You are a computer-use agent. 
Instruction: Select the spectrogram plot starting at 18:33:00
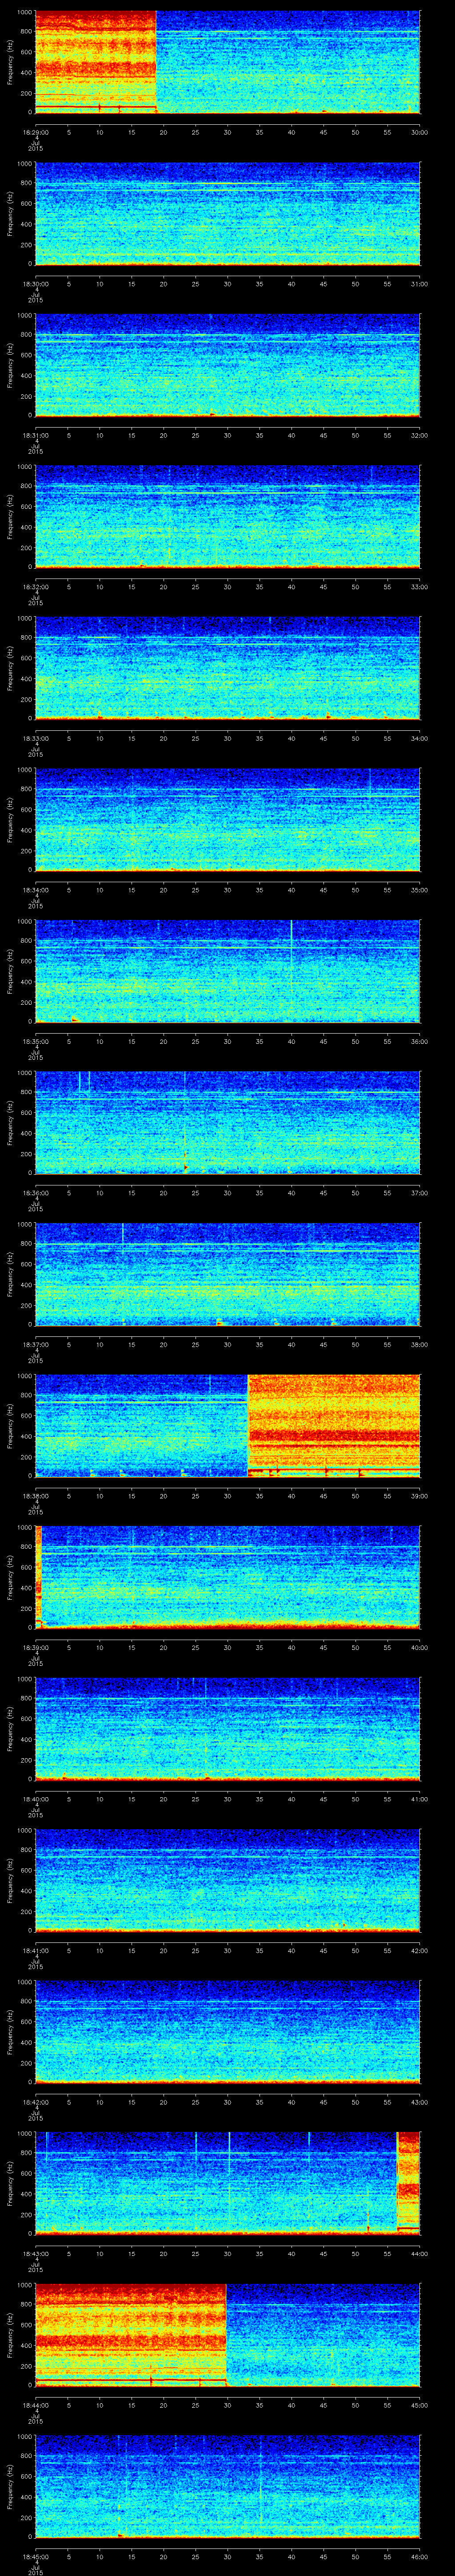(227, 668)
